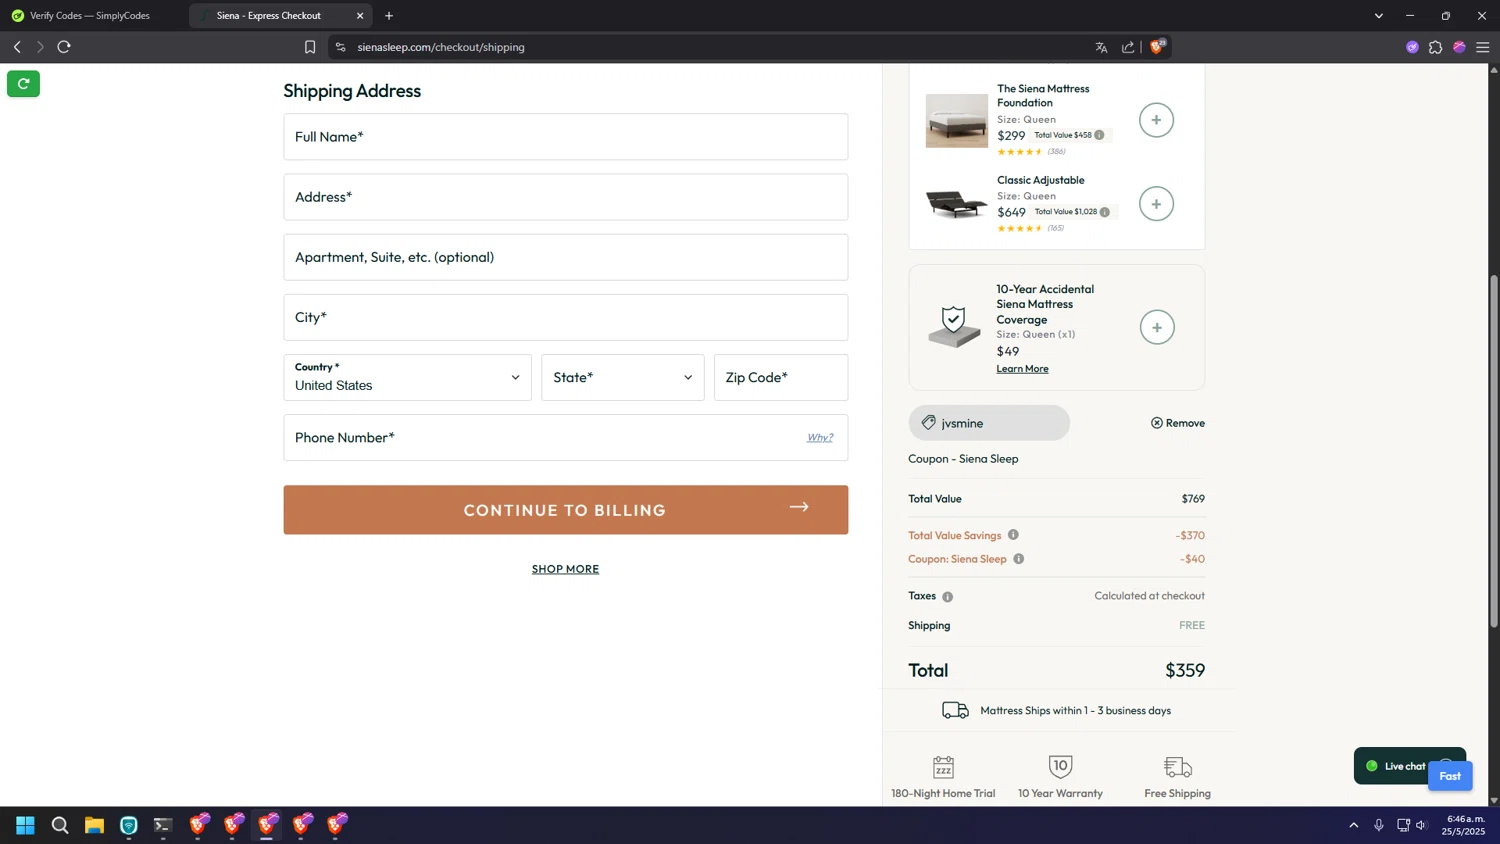Click the Siena Mattress Foundation thumbnail
1500x844 pixels.
click(956, 121)
